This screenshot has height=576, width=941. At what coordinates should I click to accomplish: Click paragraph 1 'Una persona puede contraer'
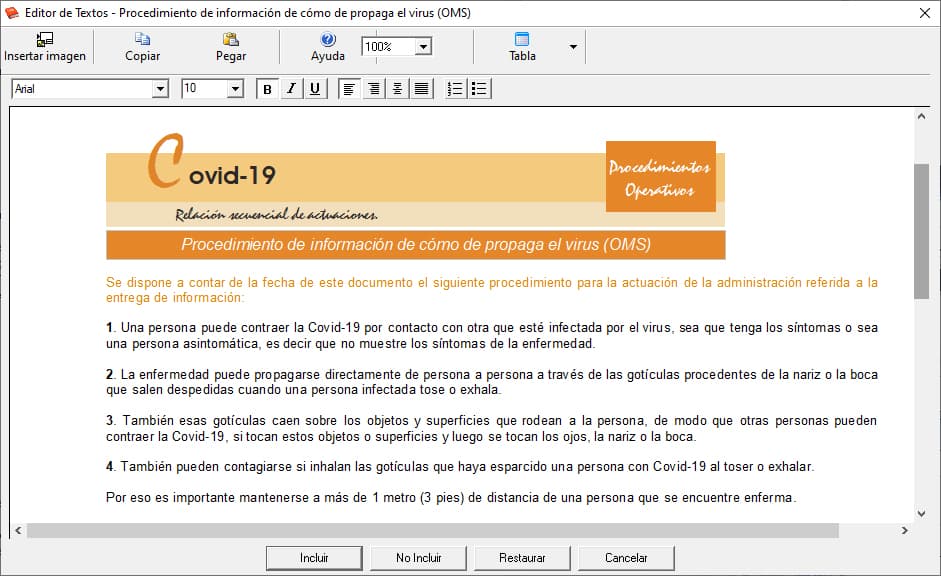pos(492,335)
